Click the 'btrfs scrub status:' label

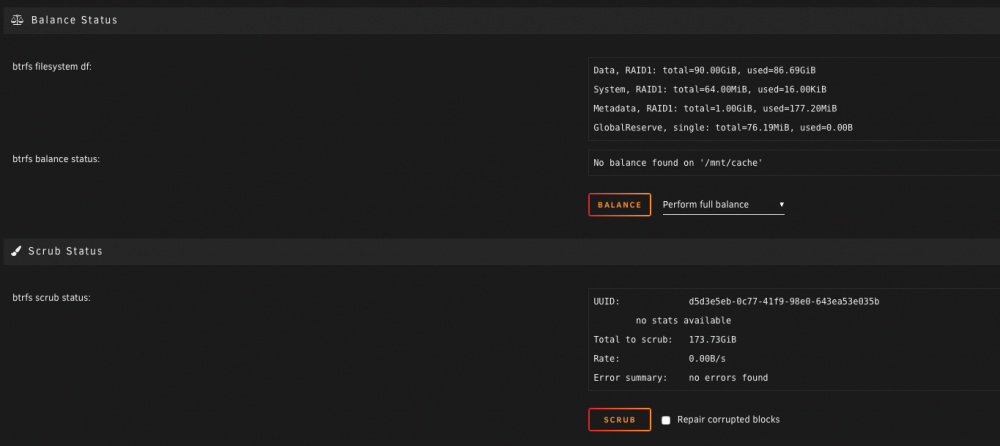52,297
